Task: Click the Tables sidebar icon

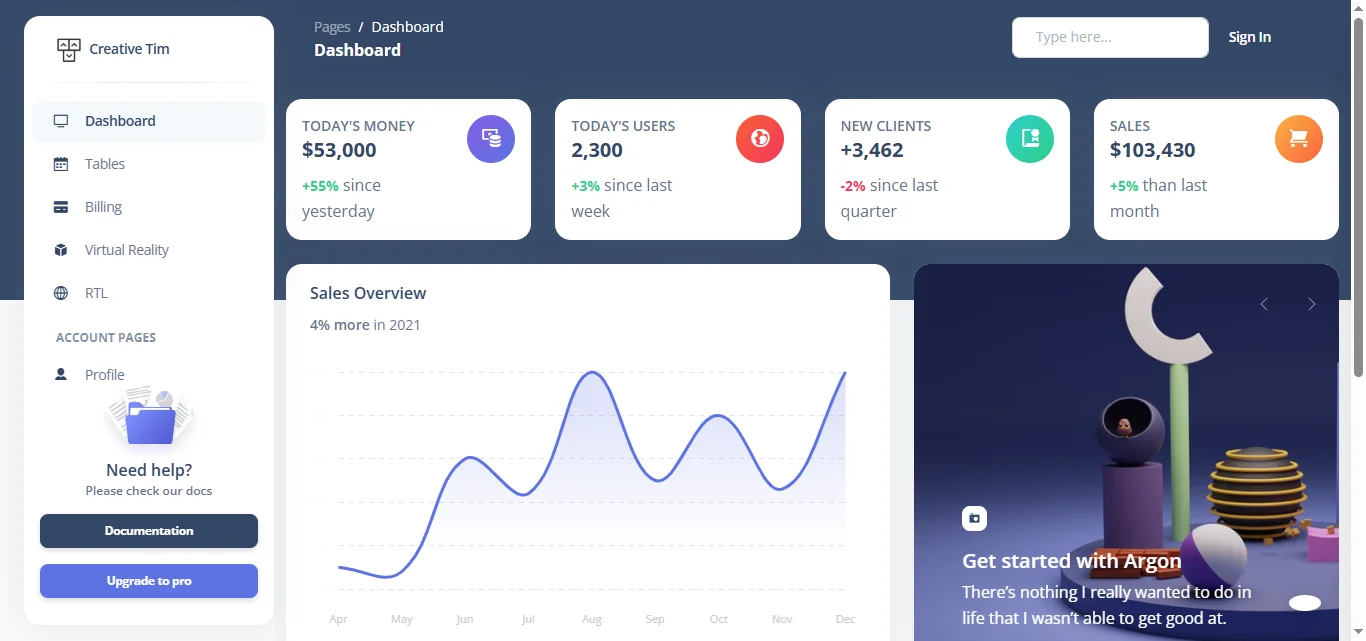Action: pos(60,163)
